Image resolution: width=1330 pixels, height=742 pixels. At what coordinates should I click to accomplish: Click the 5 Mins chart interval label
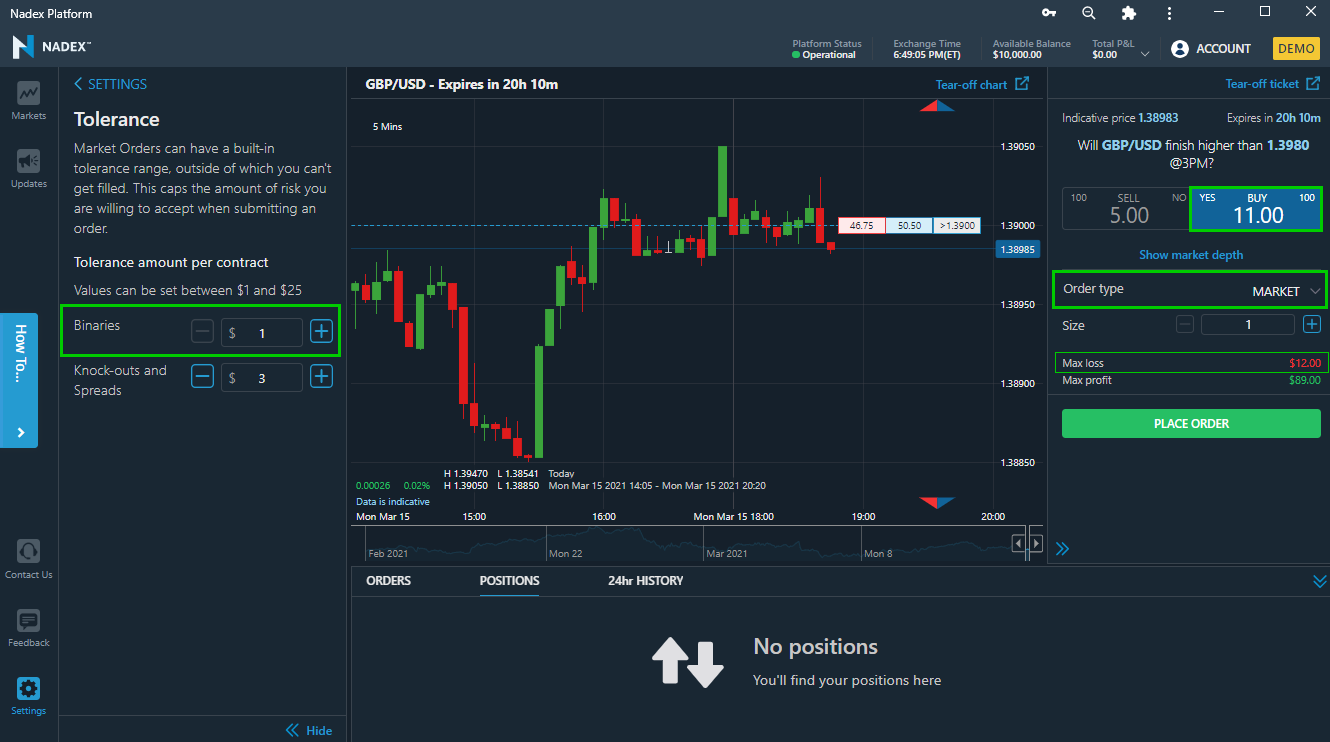tap(387, 127)
